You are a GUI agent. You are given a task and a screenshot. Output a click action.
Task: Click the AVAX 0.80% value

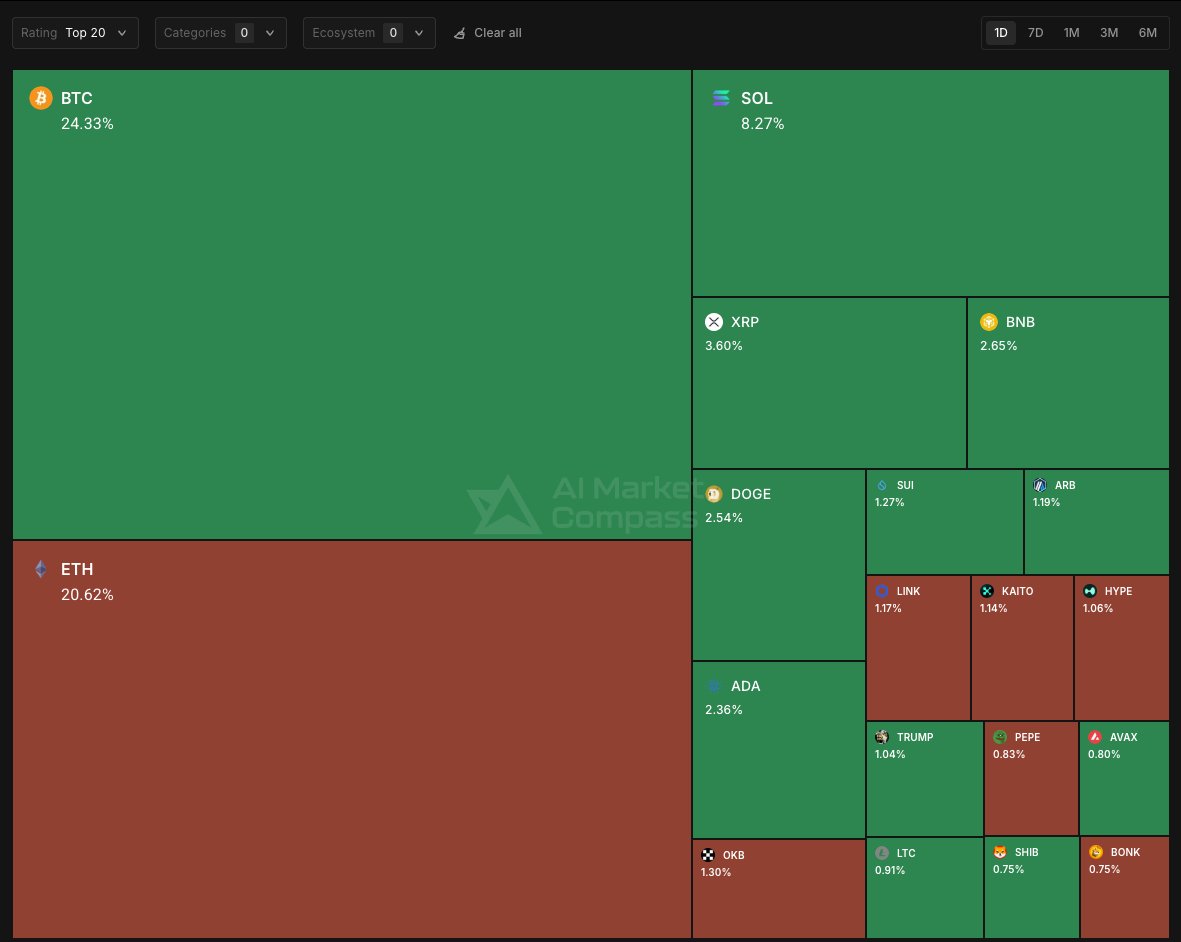coord(1104,755)
